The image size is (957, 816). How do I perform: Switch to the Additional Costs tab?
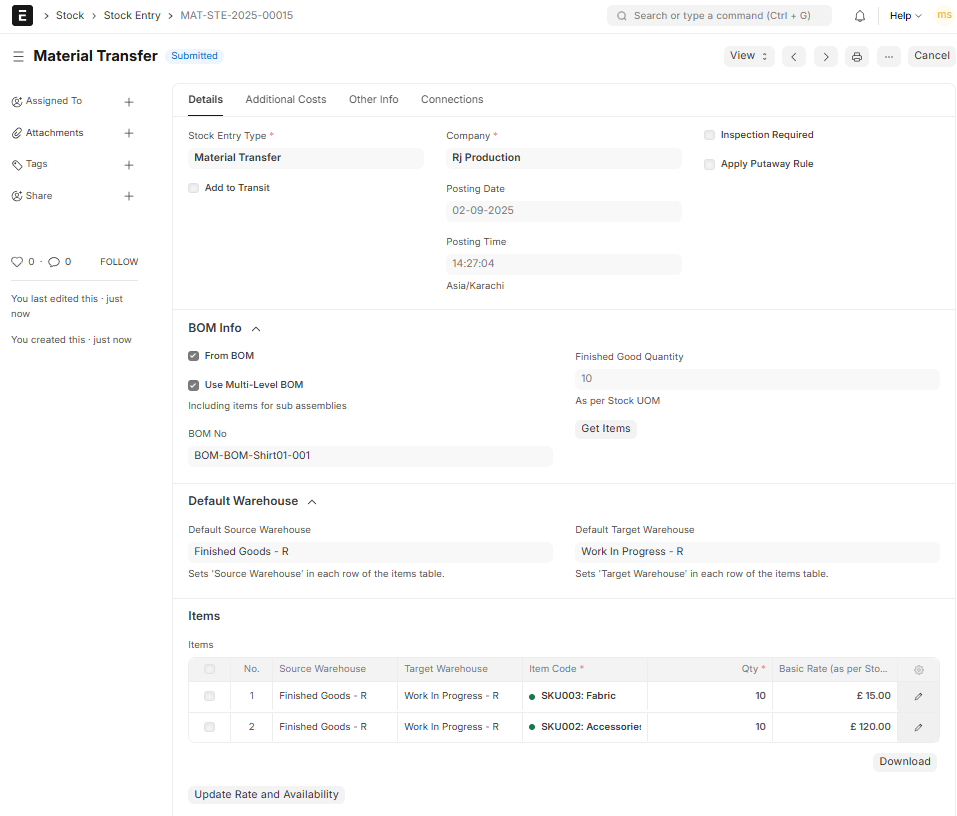[286, 100]
